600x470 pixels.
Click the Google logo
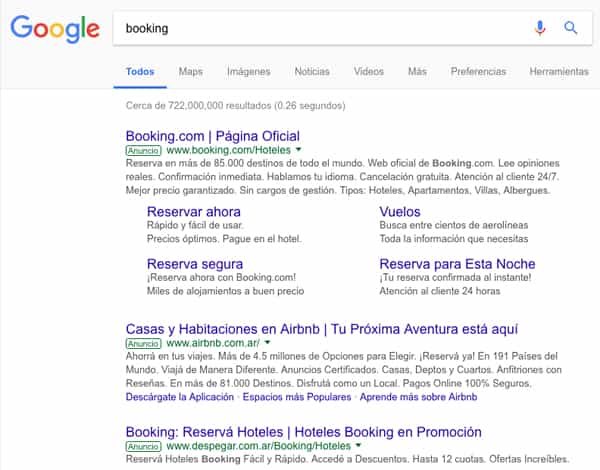click(x=55, y=29)
